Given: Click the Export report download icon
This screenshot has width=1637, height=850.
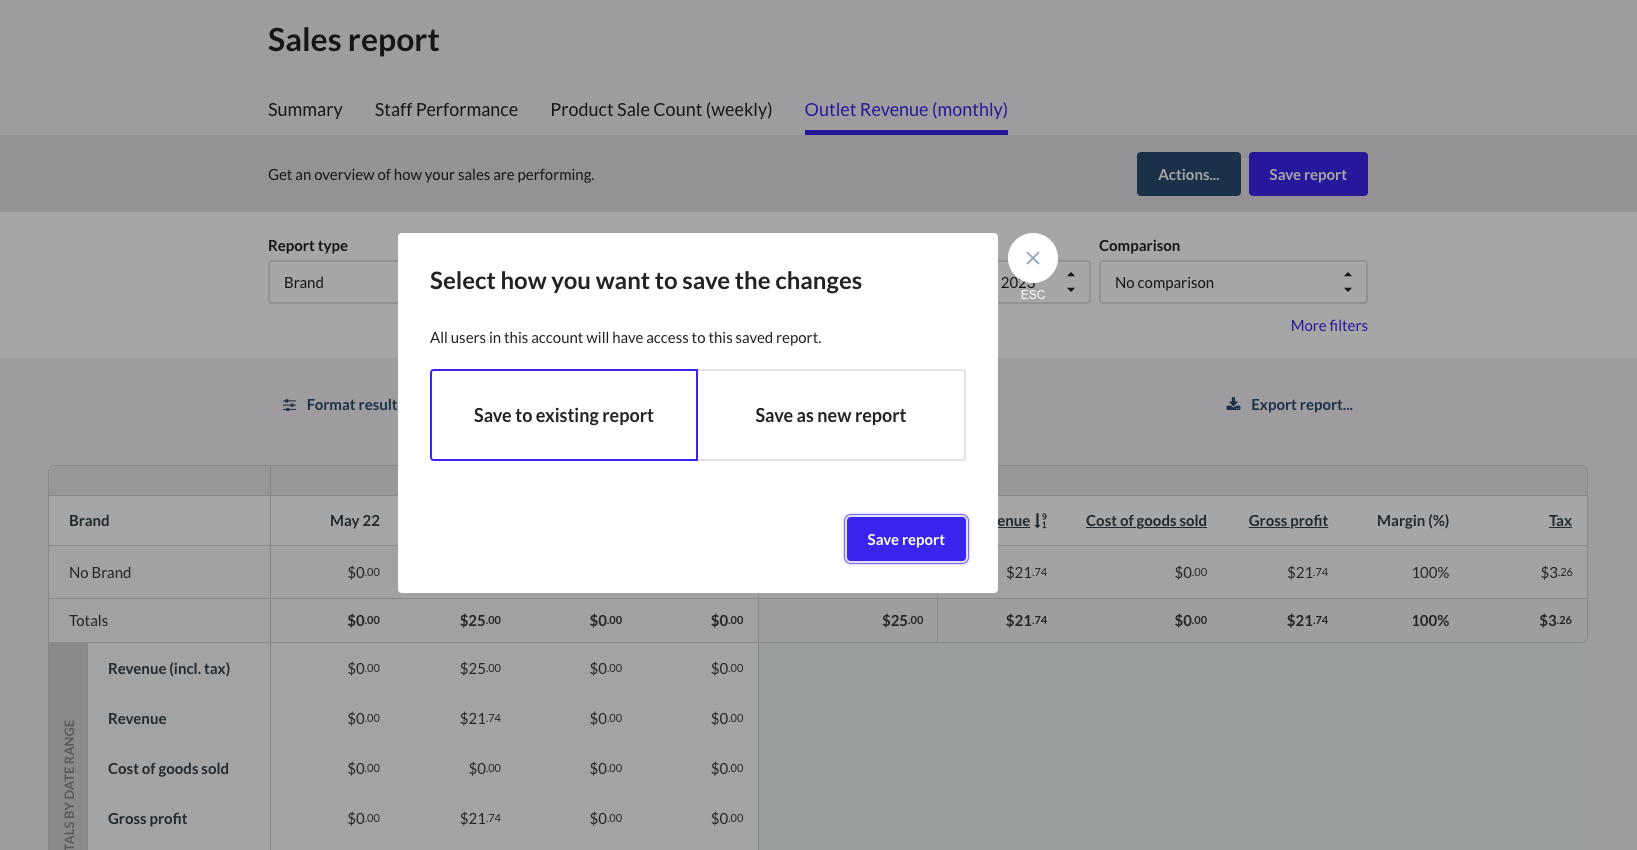Looking at the screenshot, I should coord(1233,404).
